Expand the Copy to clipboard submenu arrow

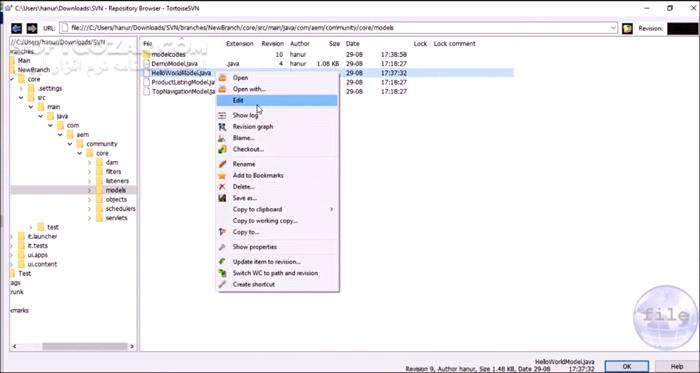331,209
